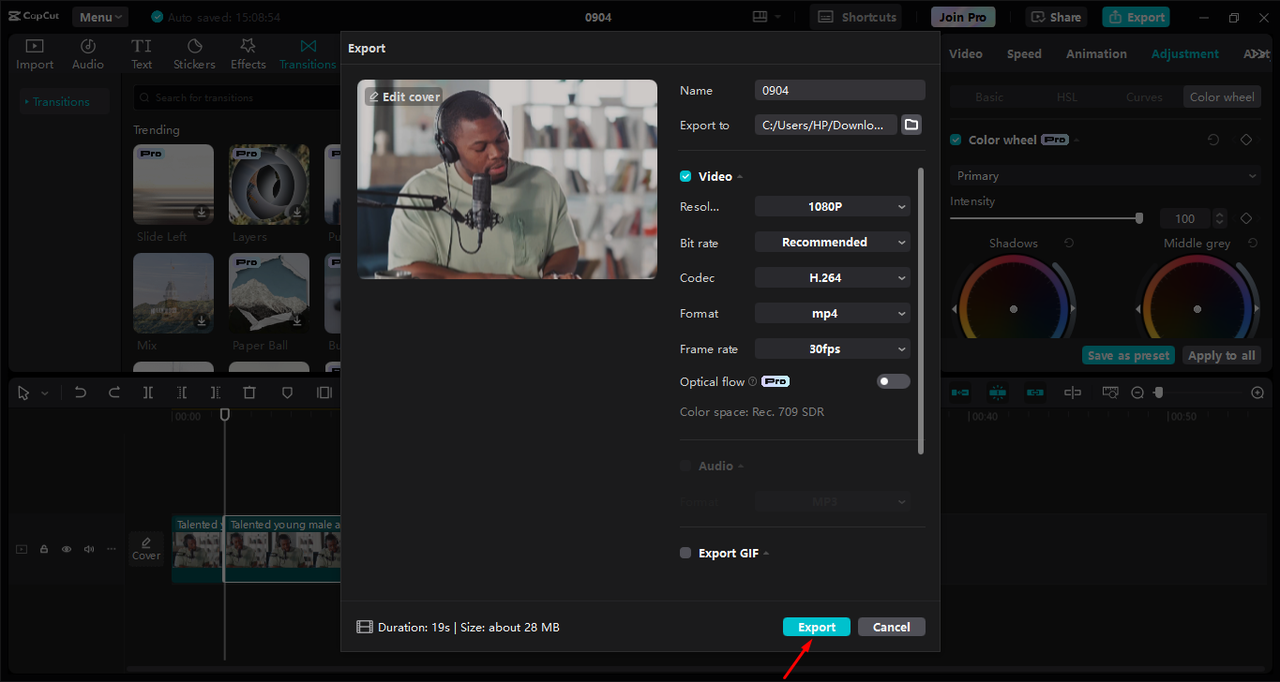This screenshot has height=682, width=1280.
Task: Open the Curves adjustment subtab
Action: [x=1144, y=97]
